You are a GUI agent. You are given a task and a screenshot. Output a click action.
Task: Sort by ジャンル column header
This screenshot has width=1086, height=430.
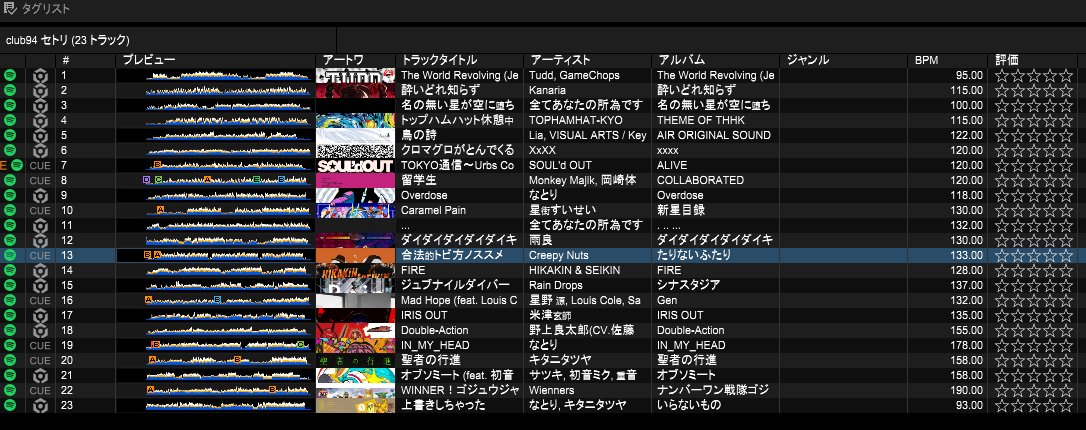pyautogui.click(x=844, y=60)
